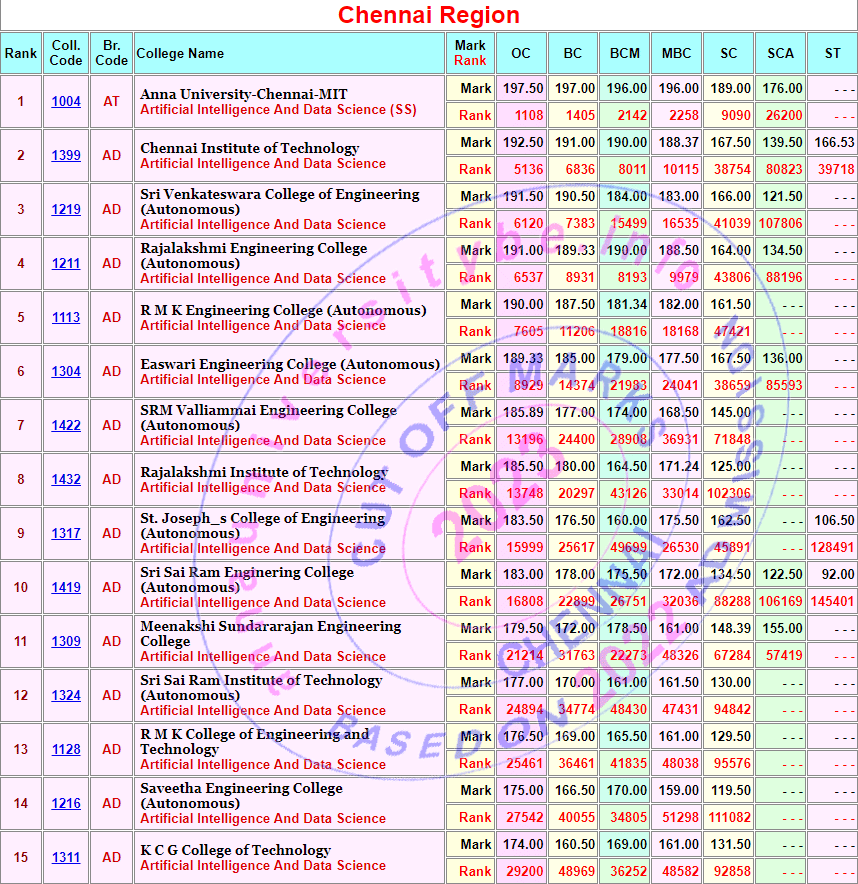Click the College Name column header
Viewport: 858px width, 884px height.
[180, 54]
